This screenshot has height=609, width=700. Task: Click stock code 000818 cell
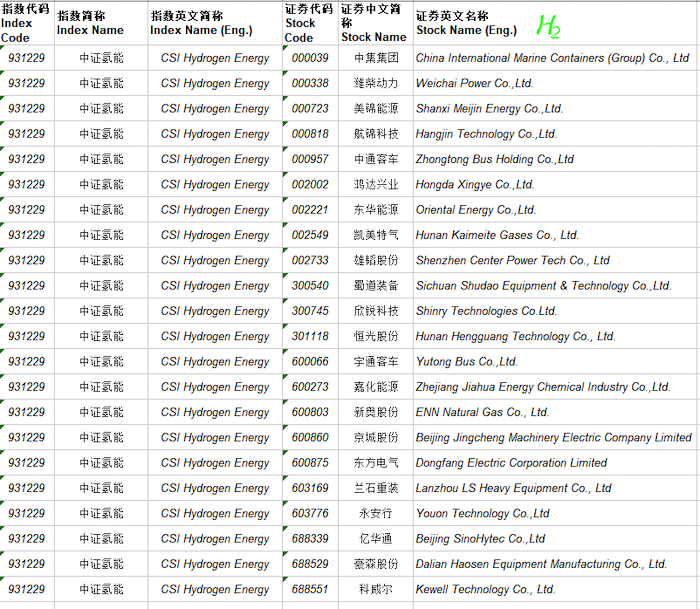pos(310,133)
